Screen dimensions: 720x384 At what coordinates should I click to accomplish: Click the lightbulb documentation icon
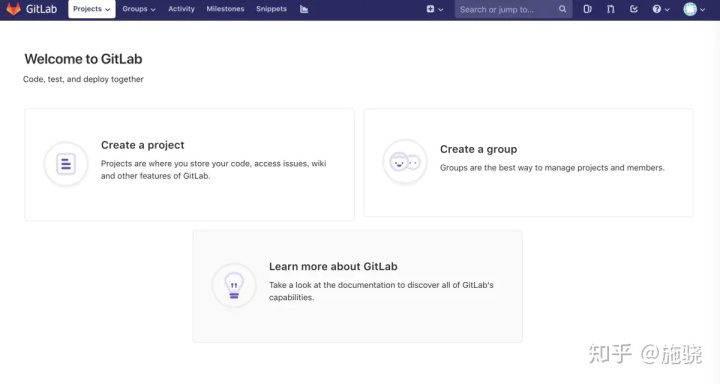(234, 286)
